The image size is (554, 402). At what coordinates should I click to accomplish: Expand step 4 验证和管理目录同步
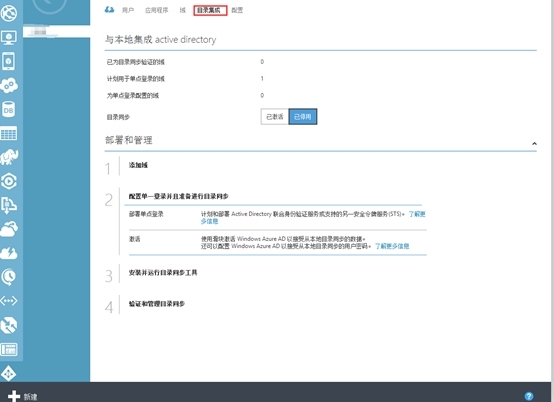pyautogui.click(x=157, y=303)
